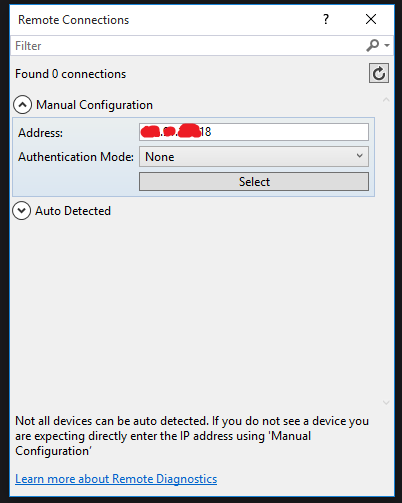Close the Remote Connections dialog

tap(371, 19)
